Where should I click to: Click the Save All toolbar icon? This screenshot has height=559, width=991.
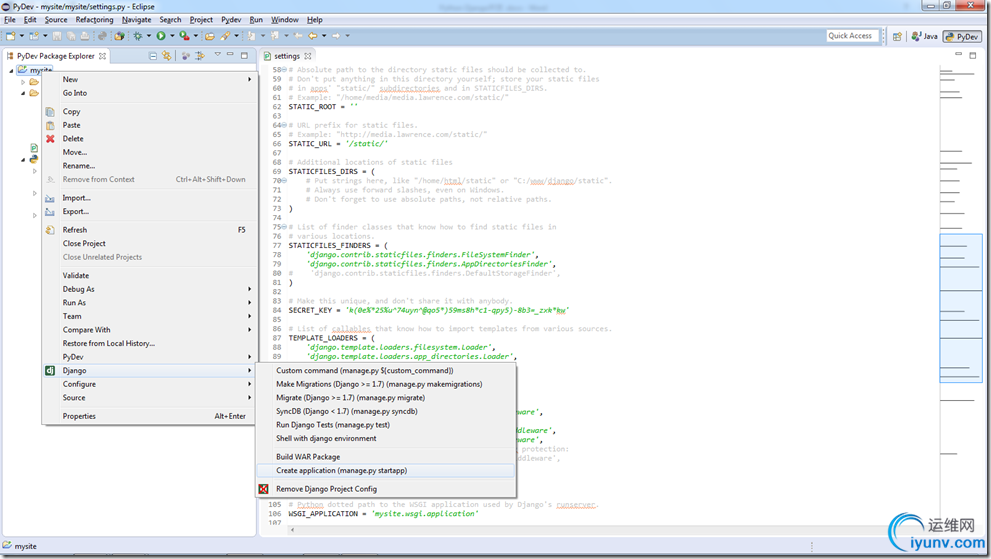[x=71, y=36]
